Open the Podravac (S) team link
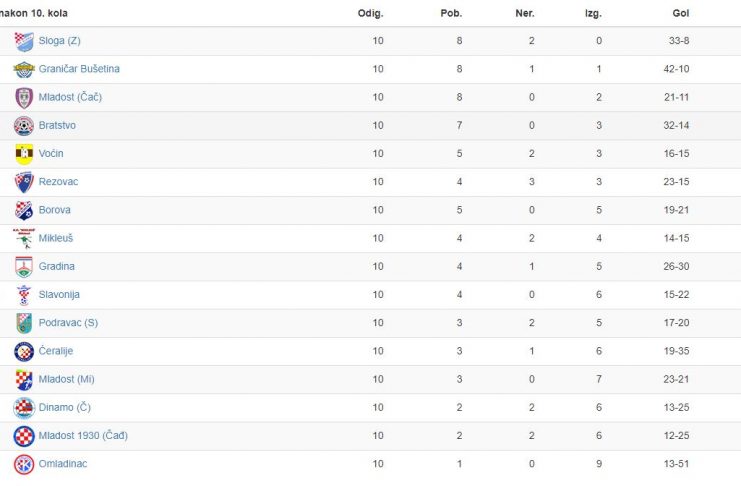 click(68, 323)
